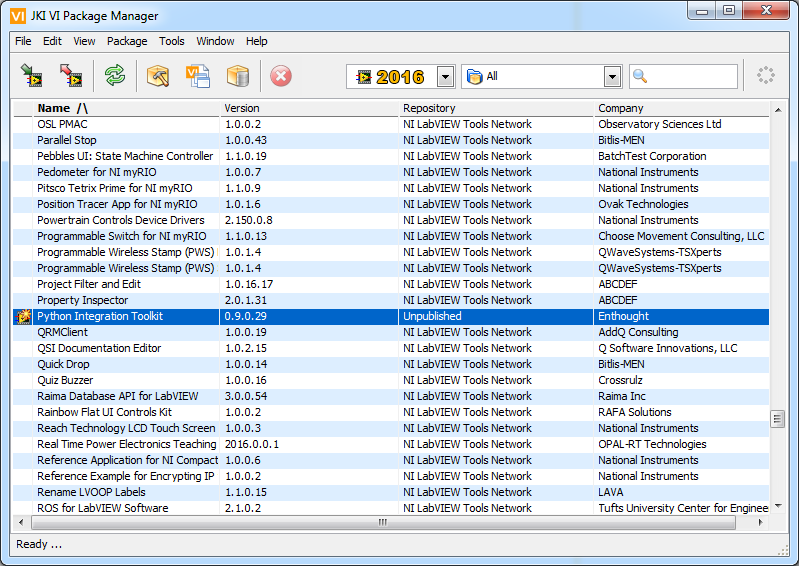Click the horizontal scrollbar left arrow
Screen dimensions: 799x566
point(21,522)
